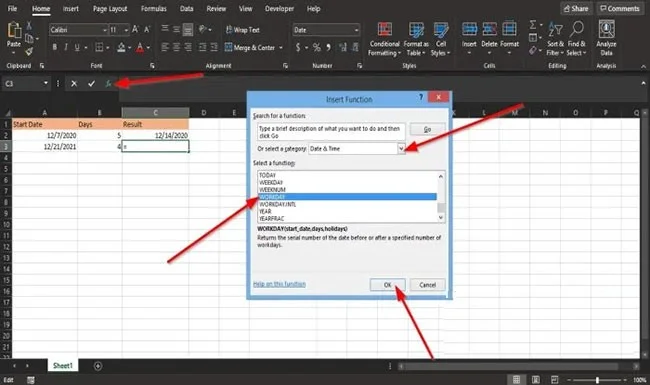The image size is (650, 385).
Task: Open Sort & Filter menu
Action: coord(555,39)
